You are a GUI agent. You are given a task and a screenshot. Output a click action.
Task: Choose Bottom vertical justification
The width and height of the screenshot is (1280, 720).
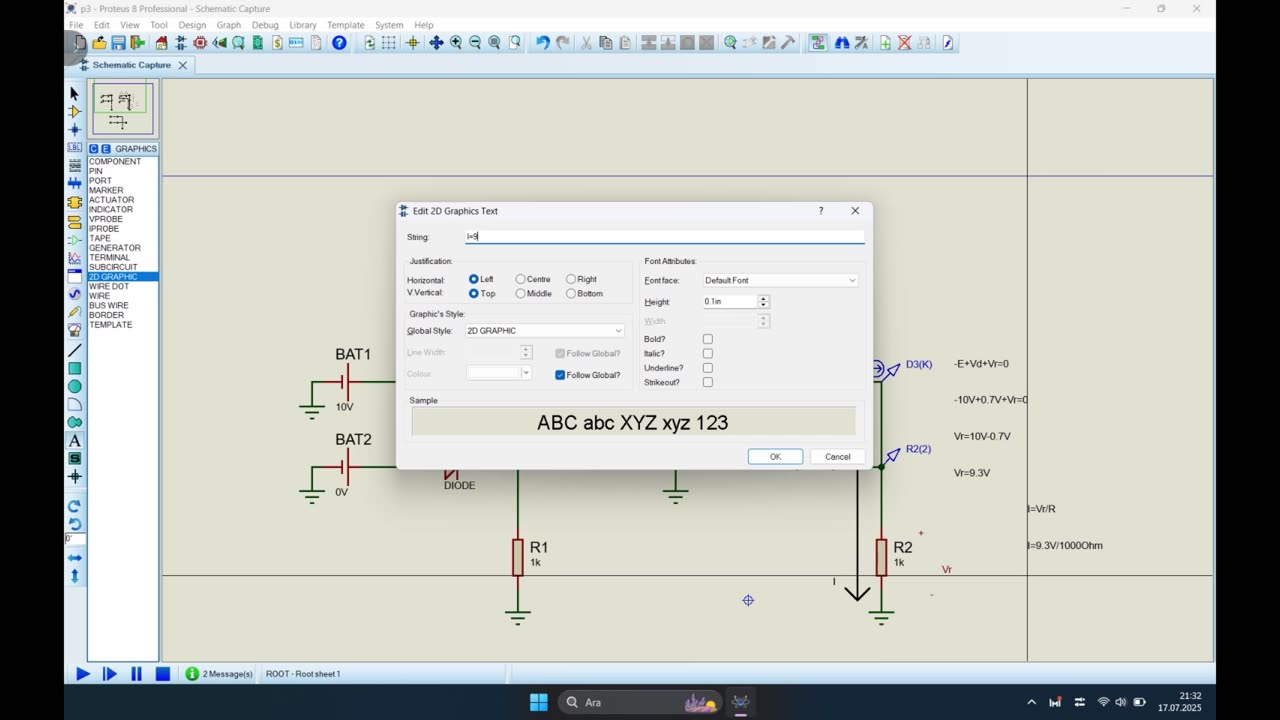(571, 294)
